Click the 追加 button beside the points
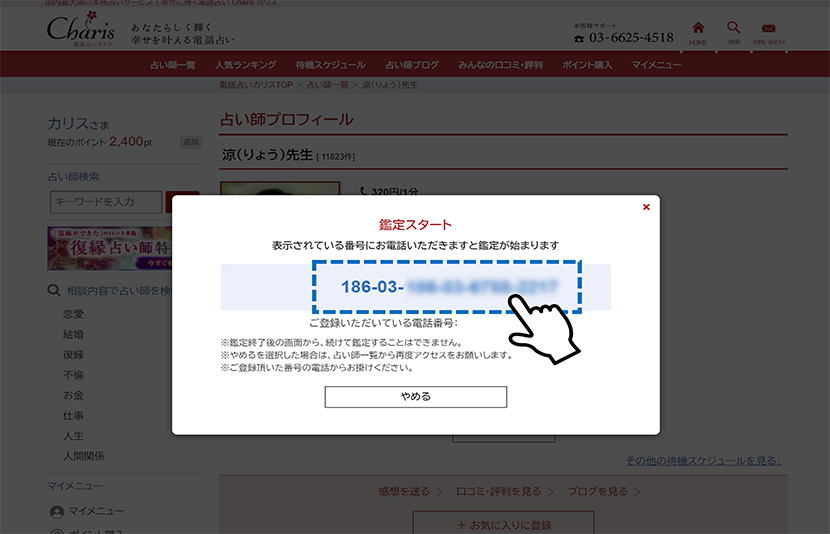The image size is (830, 534). pos(190,142)
